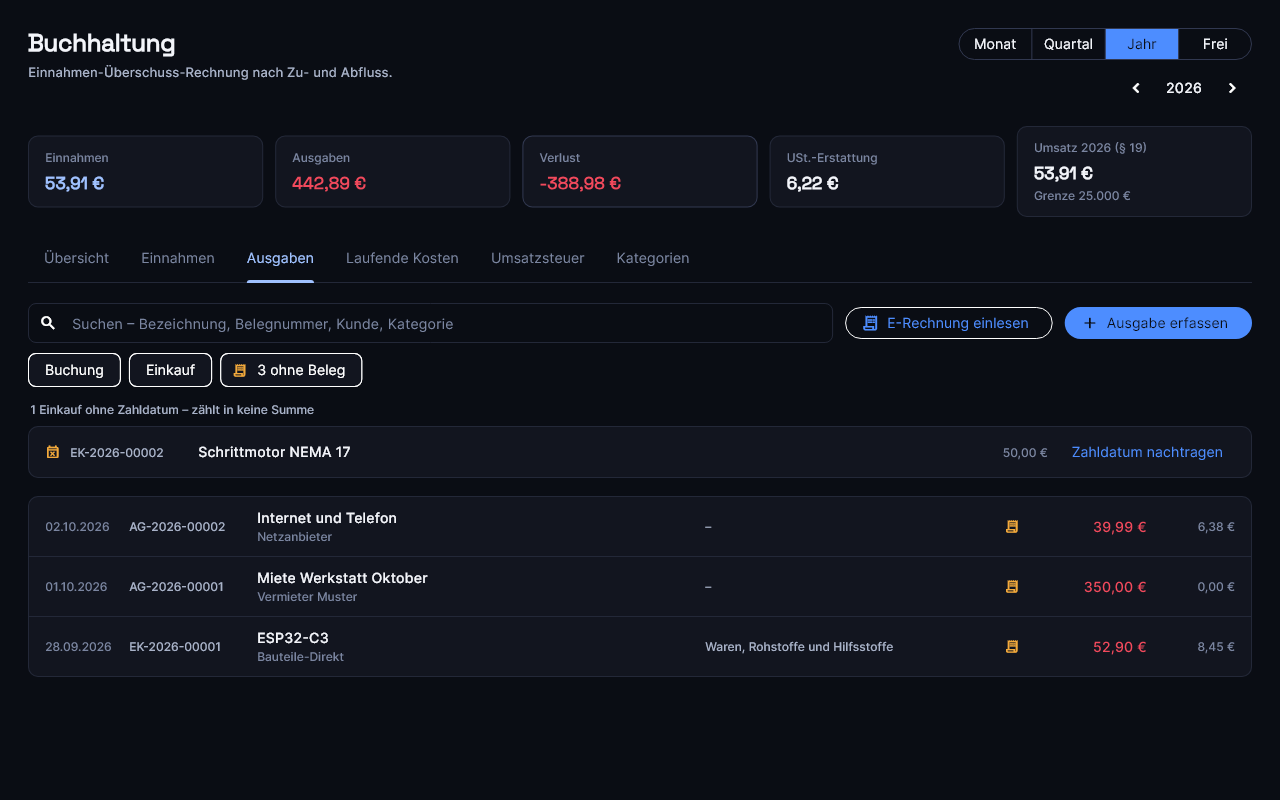Open the ESP32-C3 purchase row
Screen dimensions: 1280x800
pos(640,647)
